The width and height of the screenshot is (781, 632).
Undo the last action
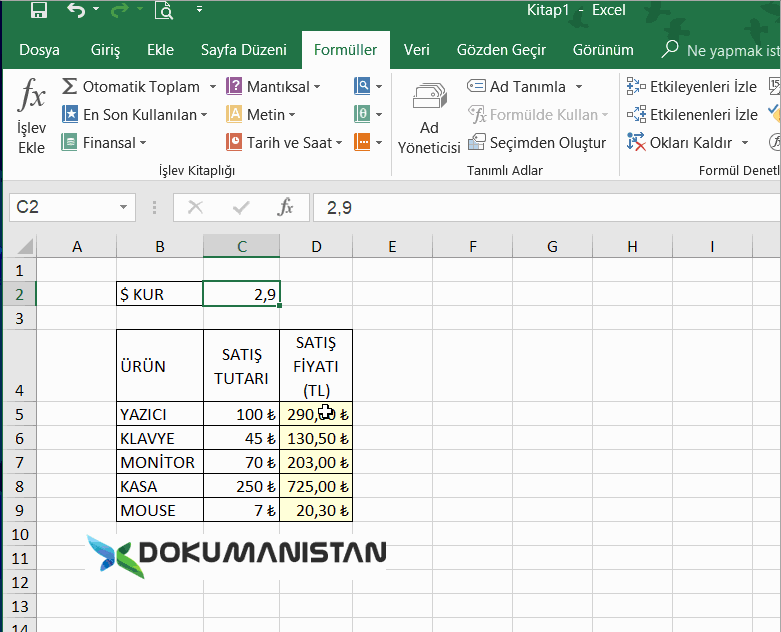[x=76, y=9]
